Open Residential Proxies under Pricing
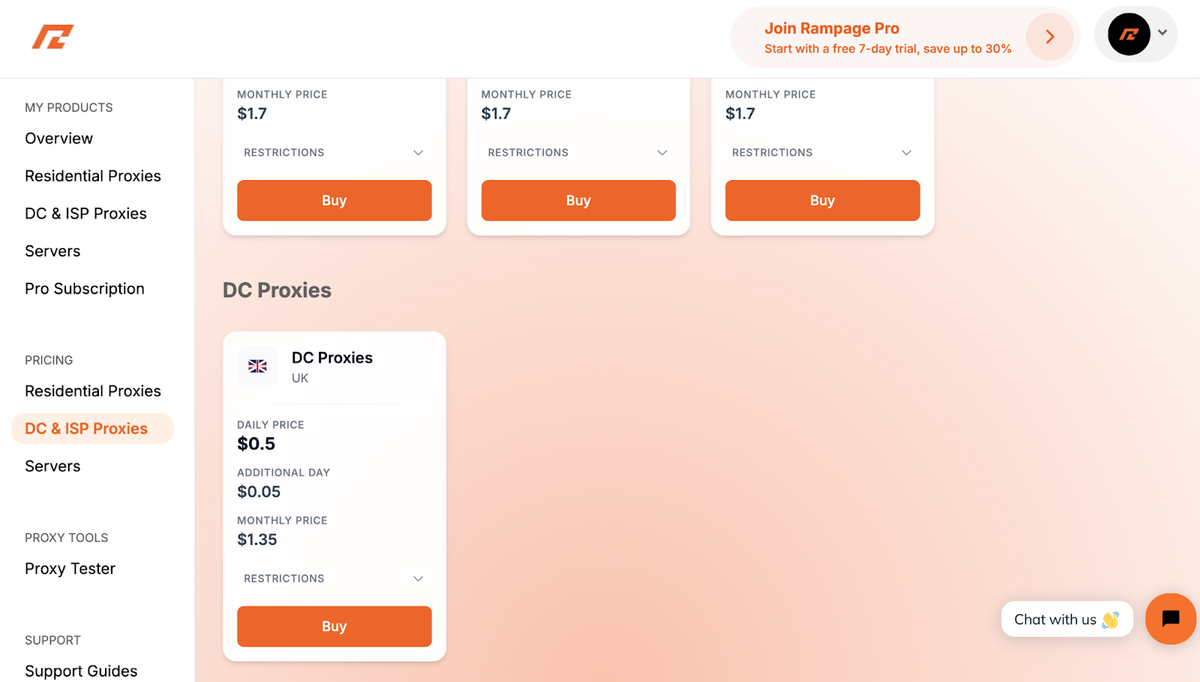 tap(92, 391)
